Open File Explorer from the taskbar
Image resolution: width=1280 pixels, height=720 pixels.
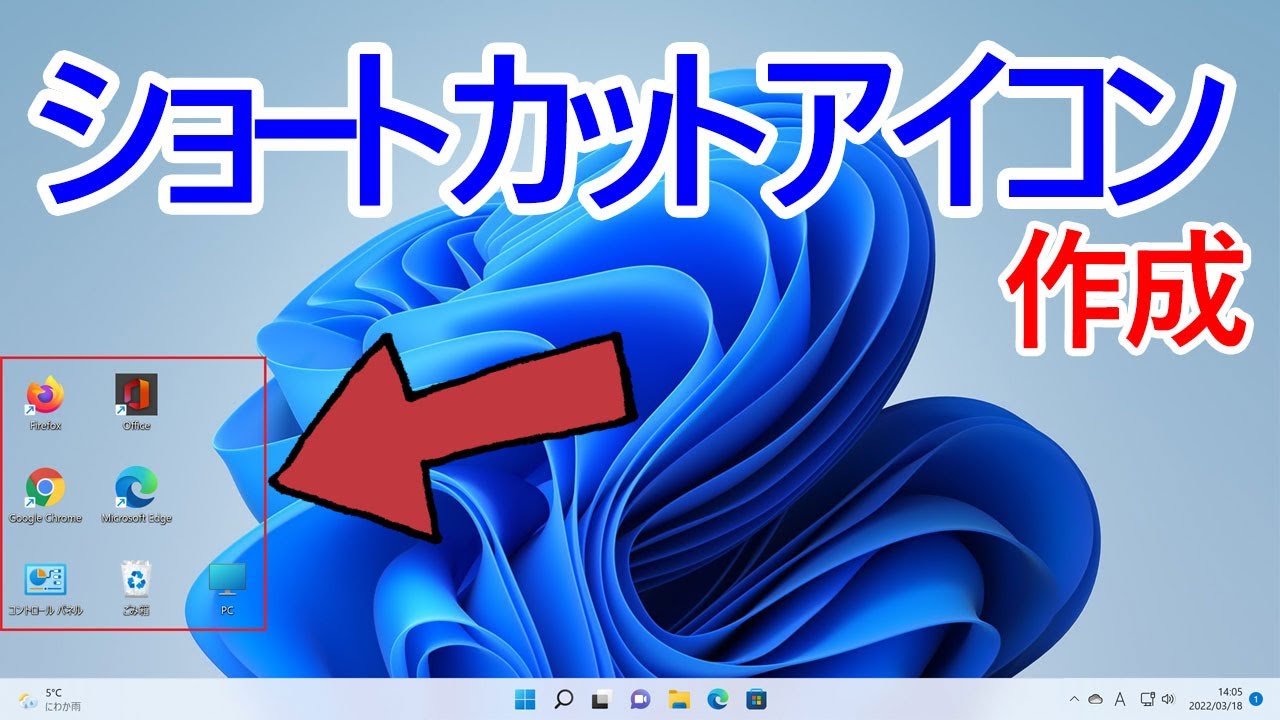coord(677,702)
